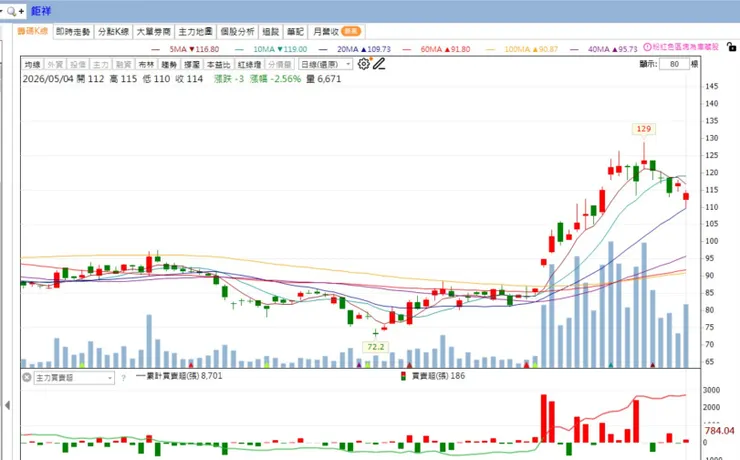The height and width of the screenshot is (460, 740).
Task: Open the 主力買賣超 indicator dropdown
Action: tap(74, 378)
